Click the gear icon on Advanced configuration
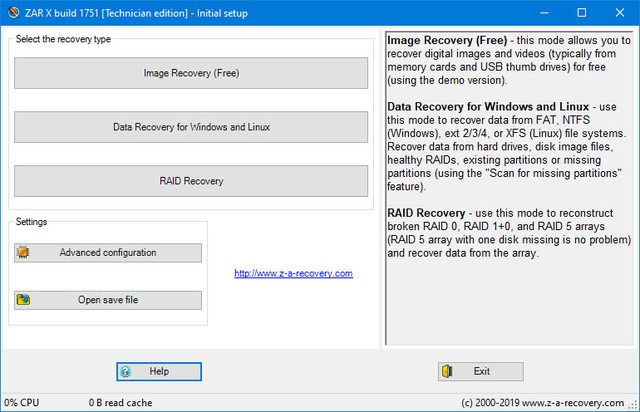Image resolution: width=640 pixels, height=412 pixels. (x=24, y=253)
